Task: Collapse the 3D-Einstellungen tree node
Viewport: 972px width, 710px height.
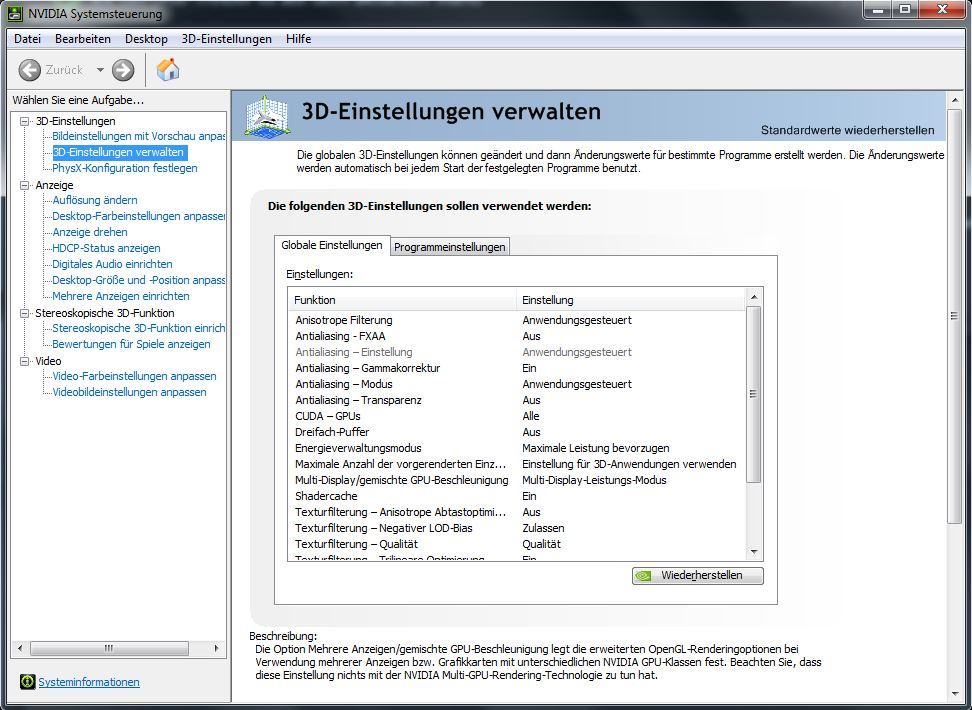Action: coord(25,121)
